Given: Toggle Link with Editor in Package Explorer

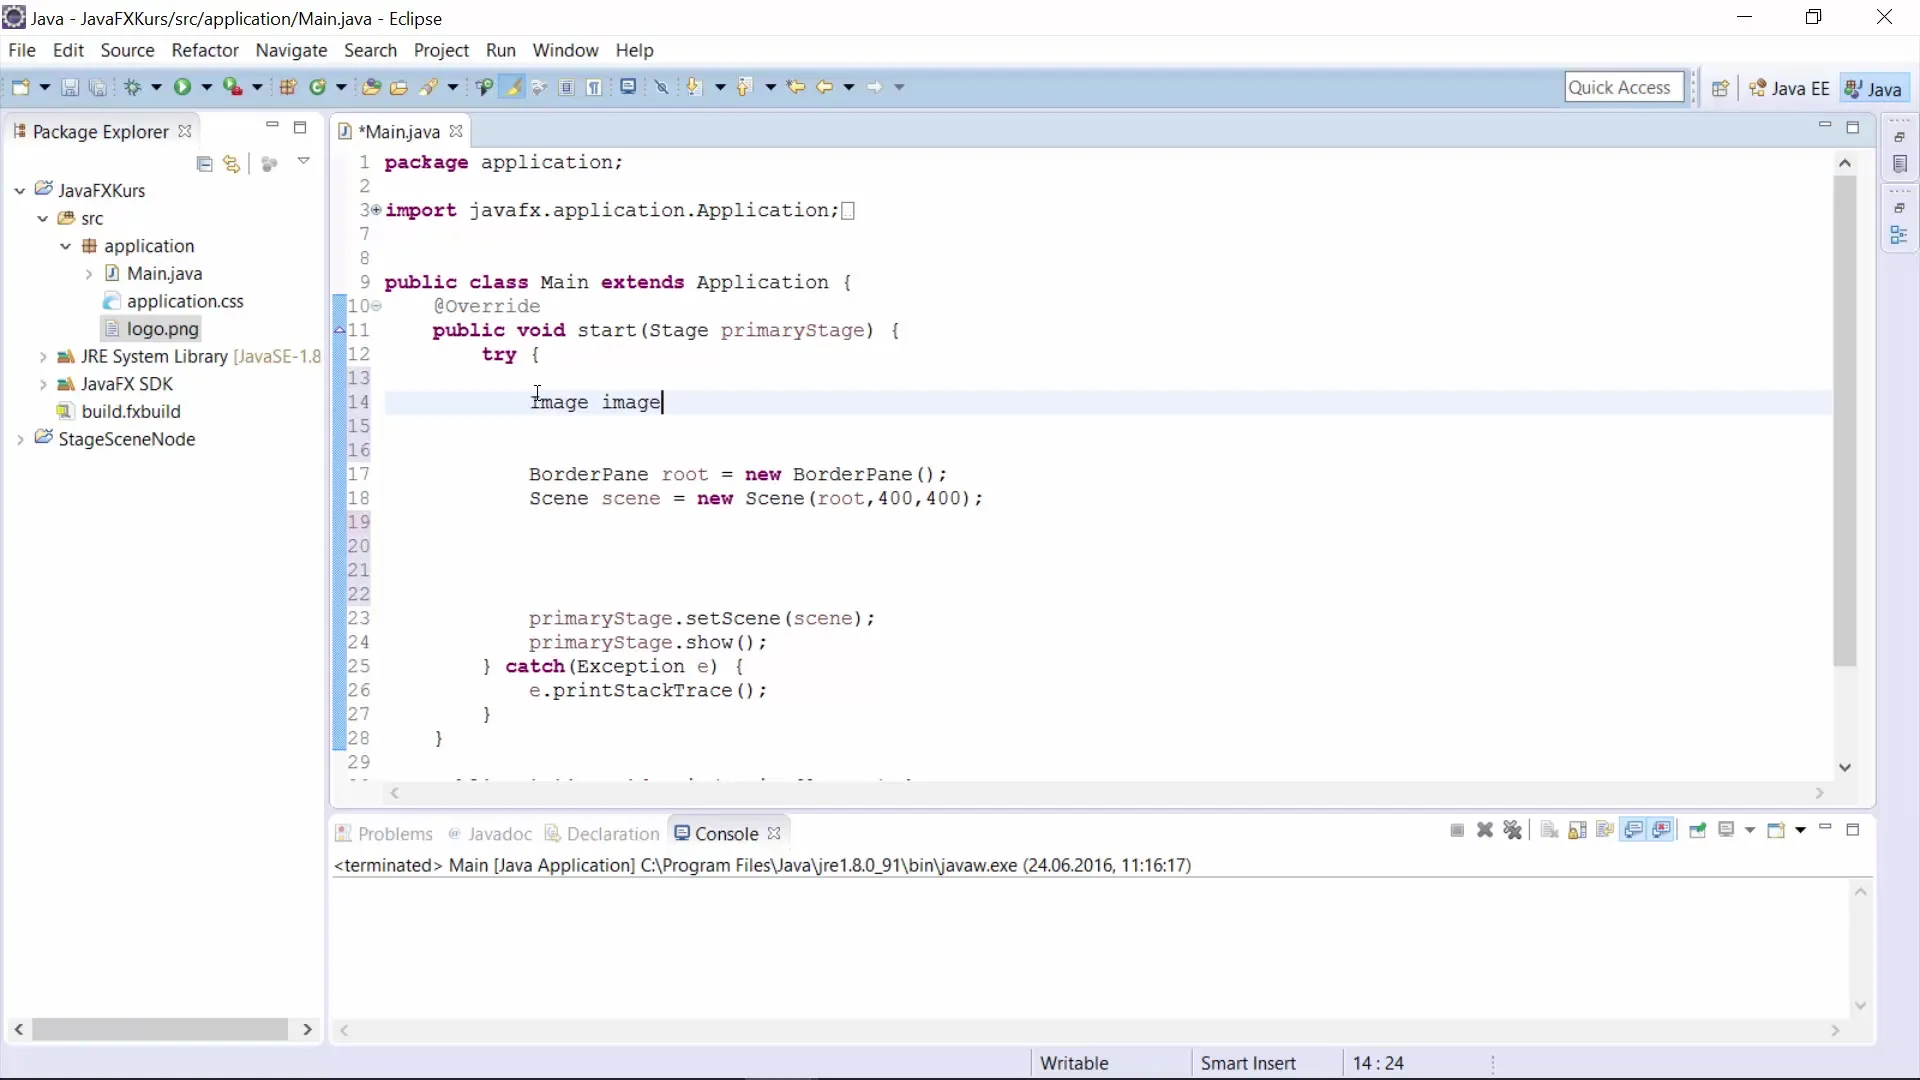Looking at the screenshot, I should [x=232, y=164].
